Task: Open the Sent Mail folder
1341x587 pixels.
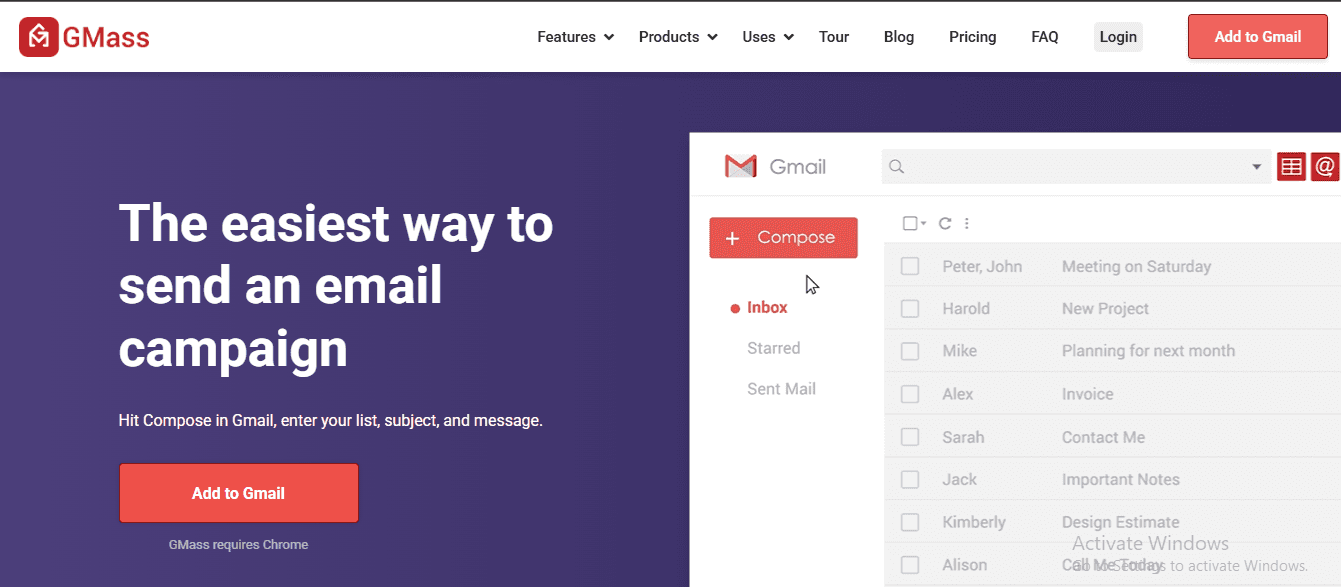Action: coord(782,389)
